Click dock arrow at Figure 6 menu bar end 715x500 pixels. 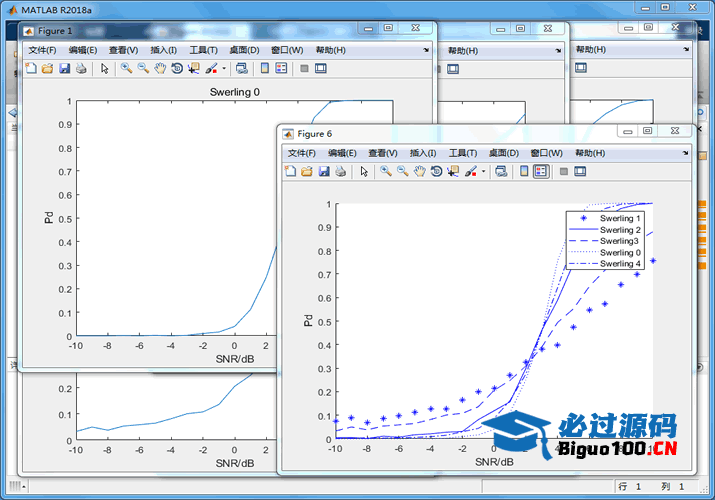685,153
